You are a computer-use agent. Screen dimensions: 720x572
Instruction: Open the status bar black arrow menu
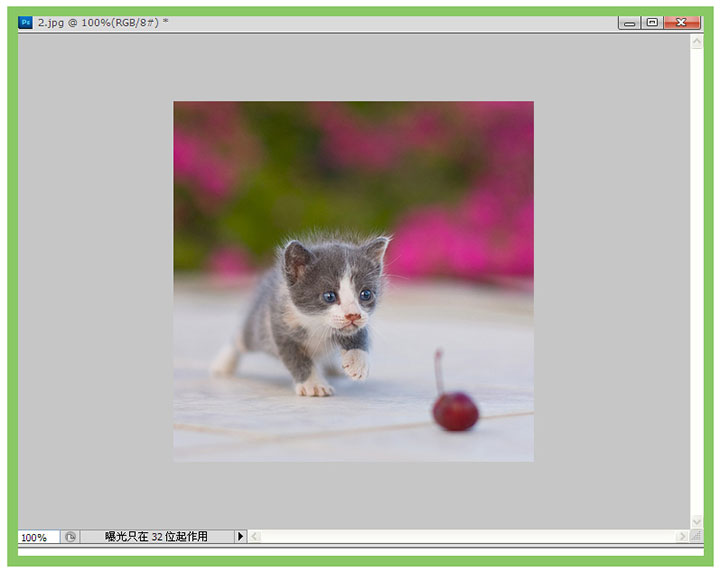[x=240, y=537]
